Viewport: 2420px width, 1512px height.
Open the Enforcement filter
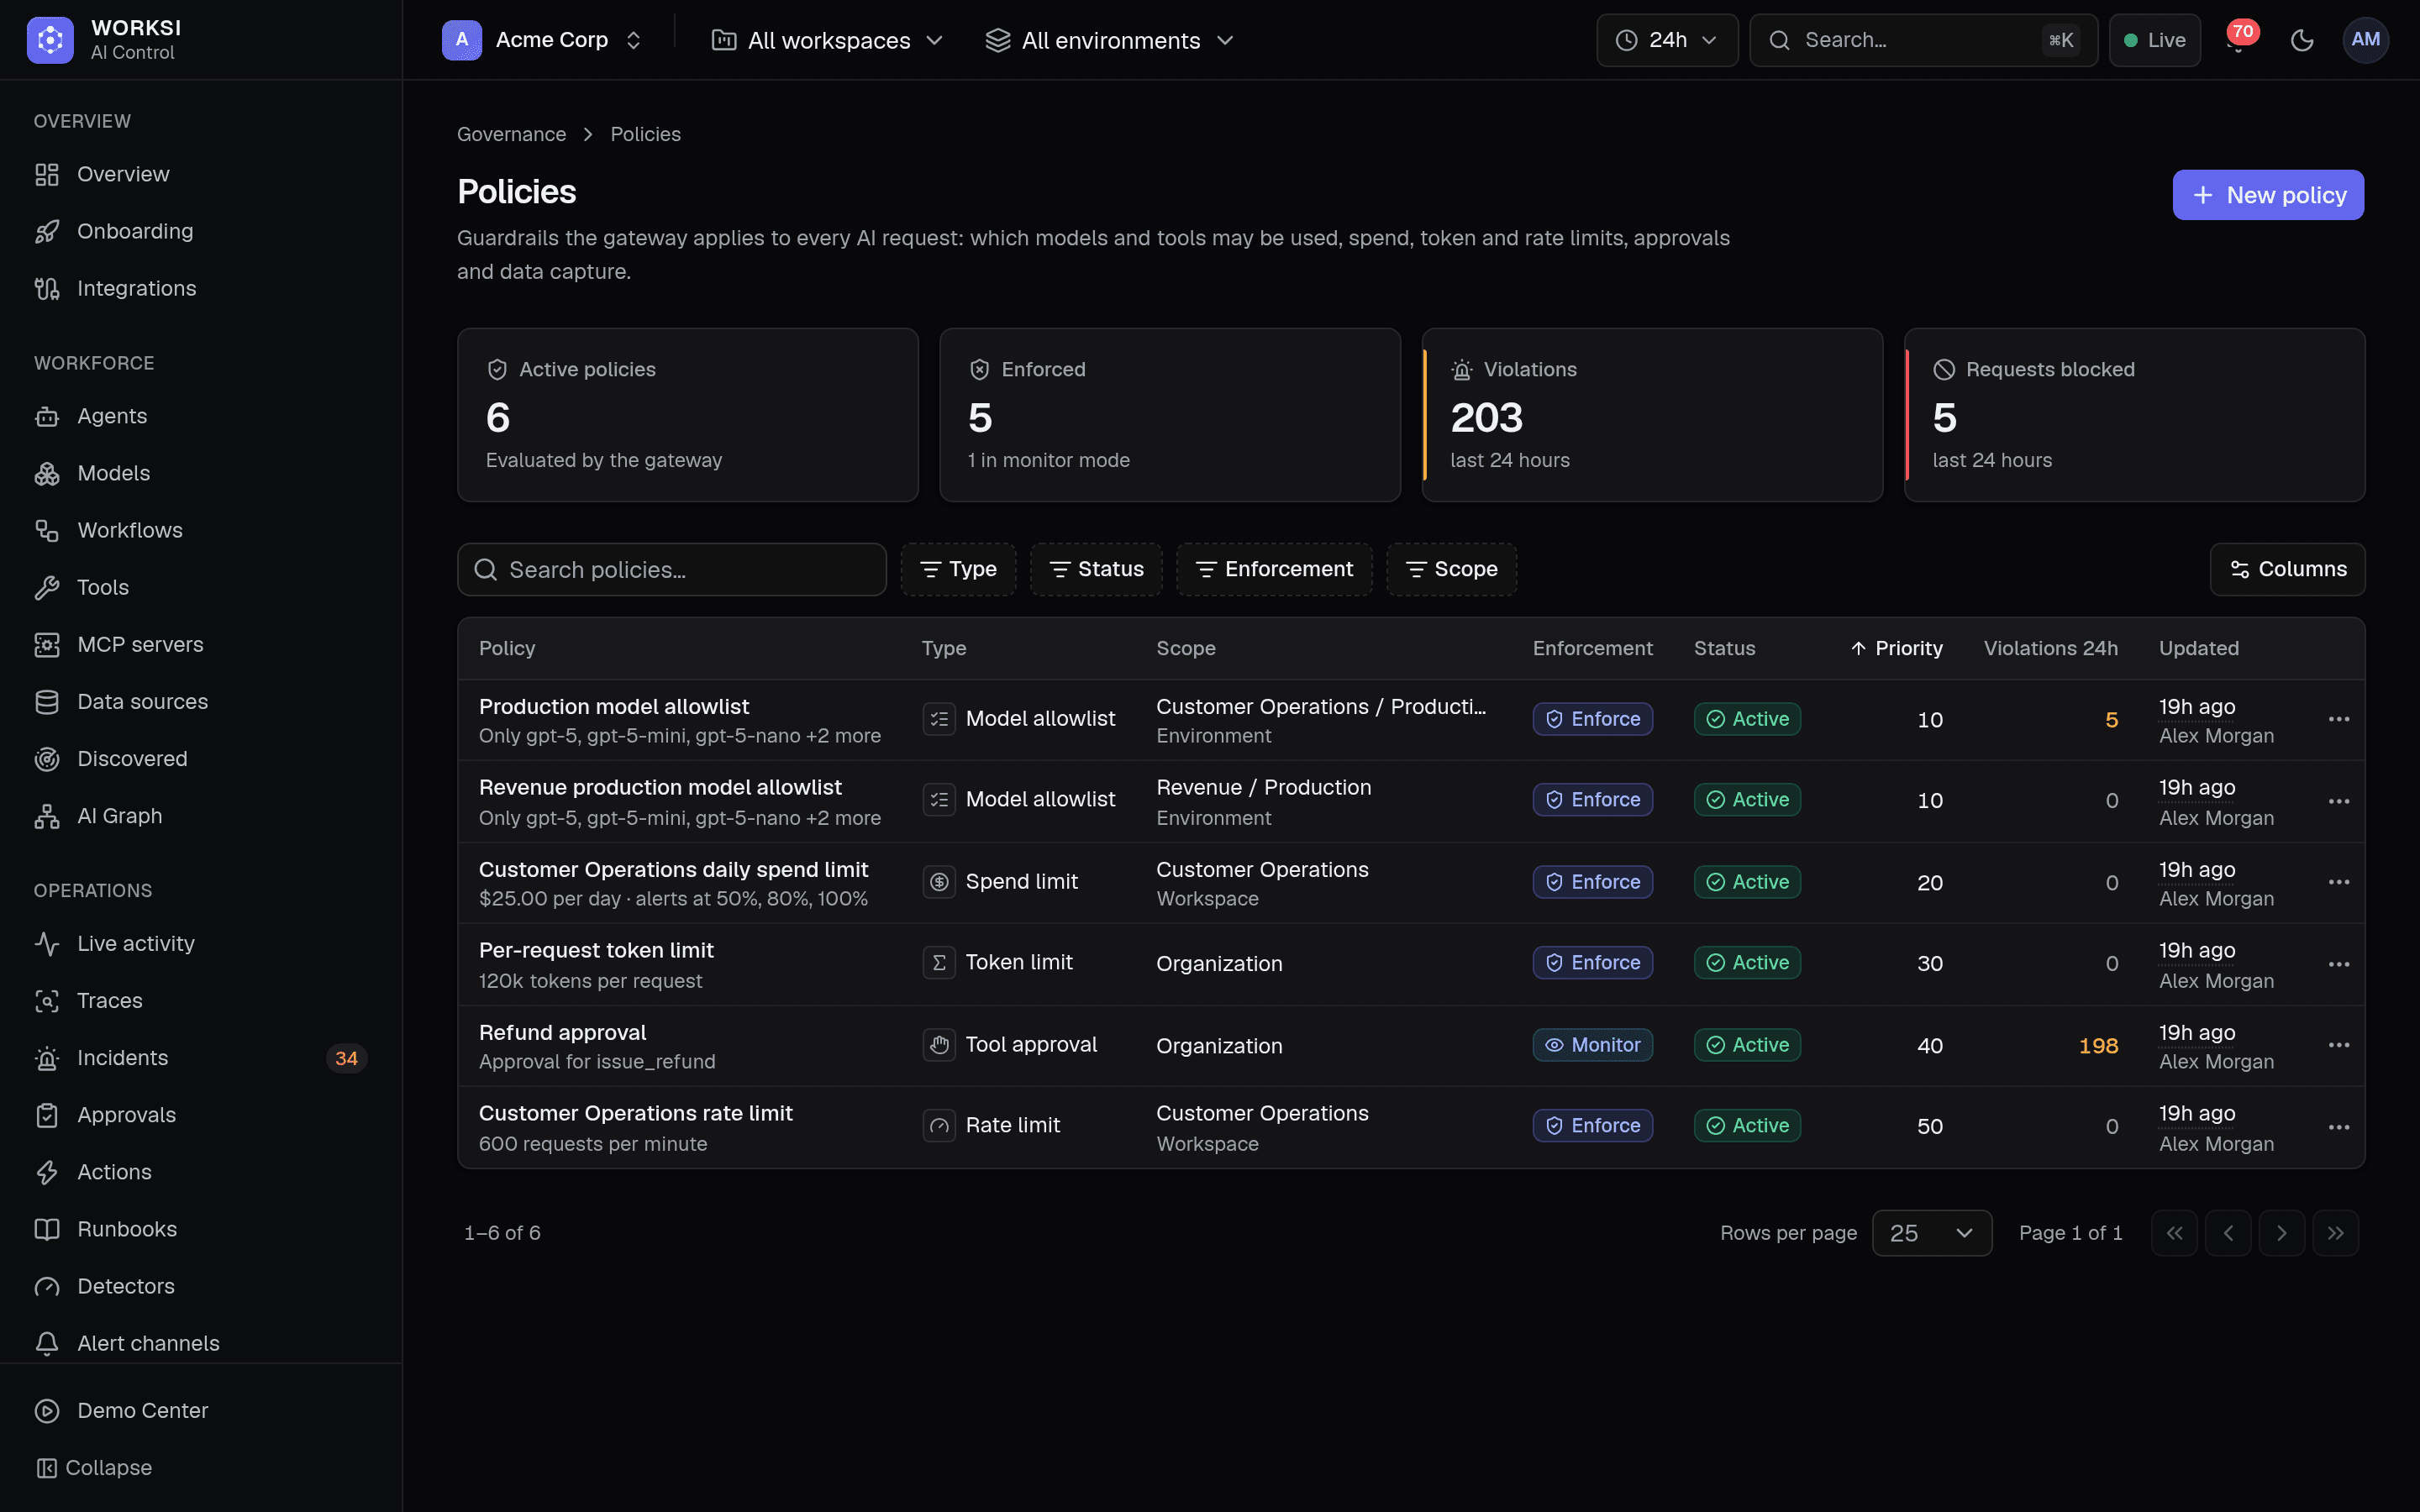[1274, 569]
